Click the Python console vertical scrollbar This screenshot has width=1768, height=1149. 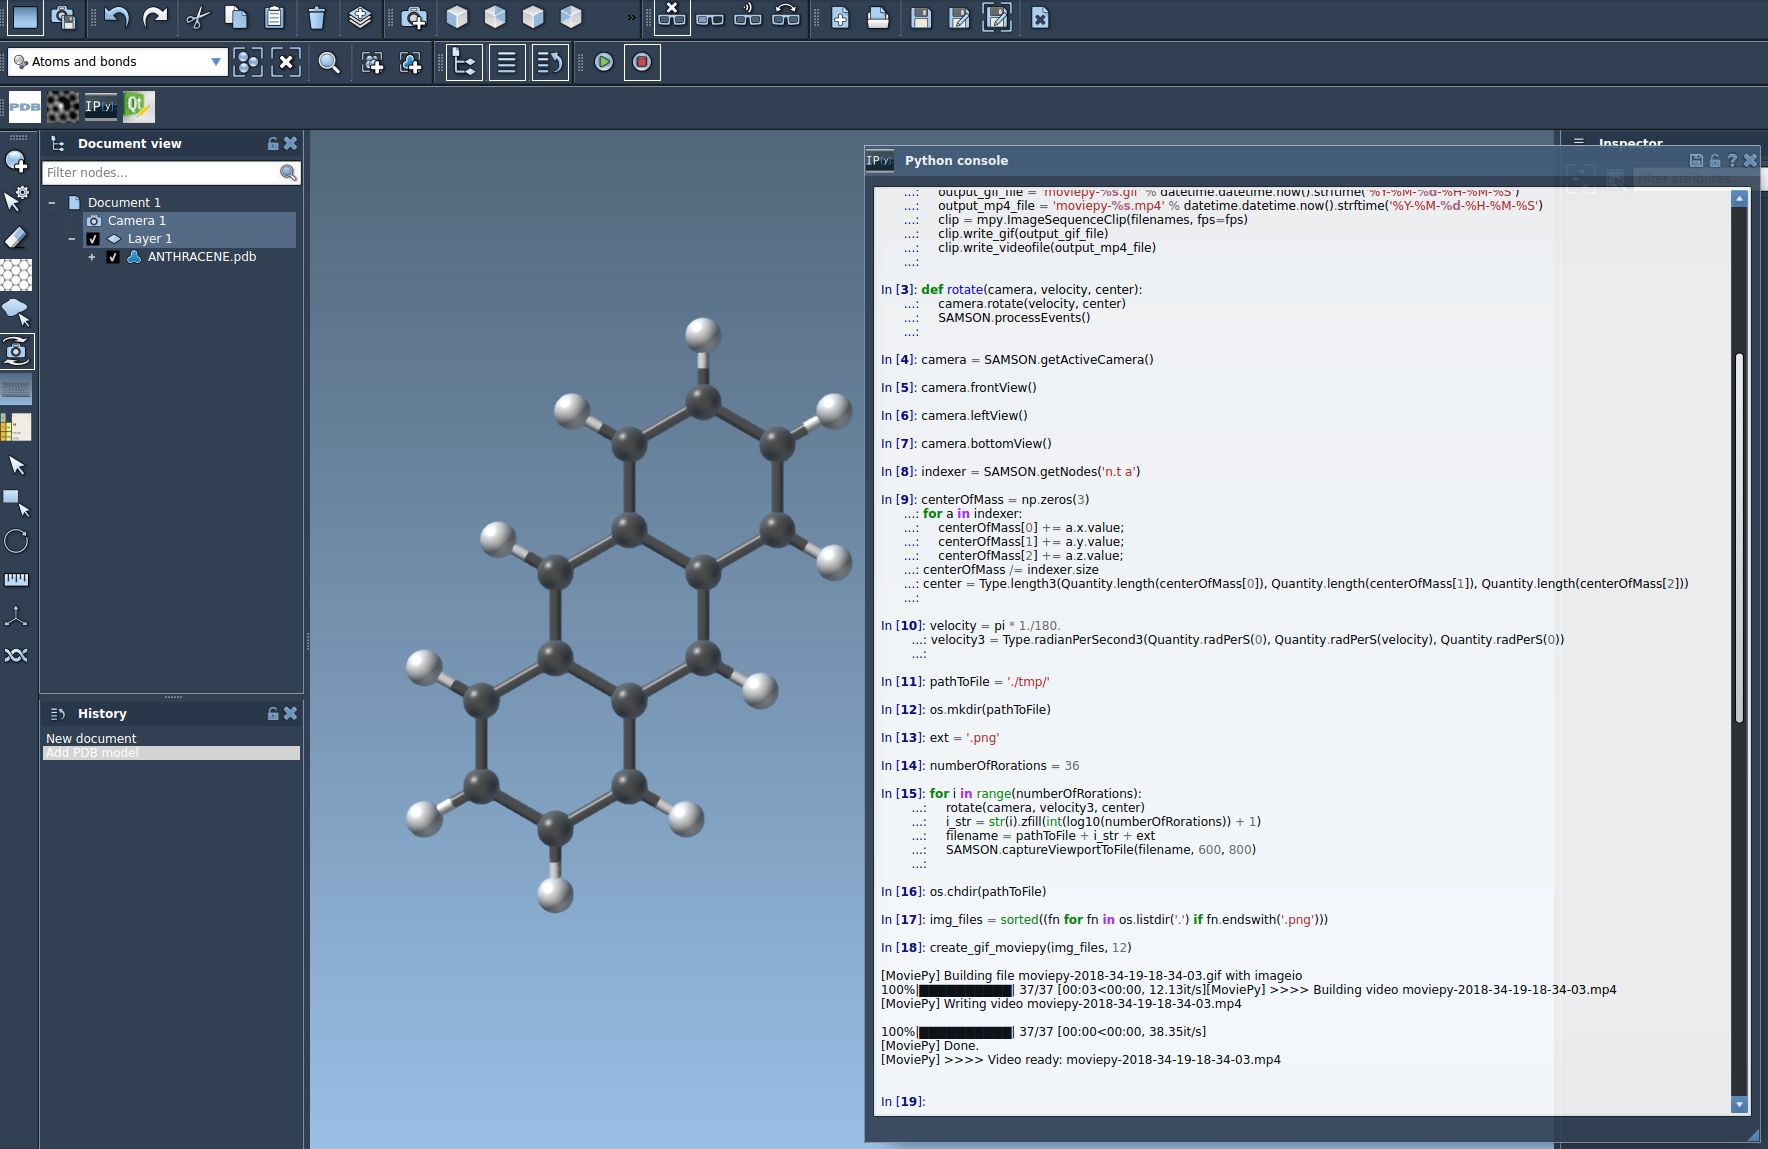click(x=1739, y=538)
